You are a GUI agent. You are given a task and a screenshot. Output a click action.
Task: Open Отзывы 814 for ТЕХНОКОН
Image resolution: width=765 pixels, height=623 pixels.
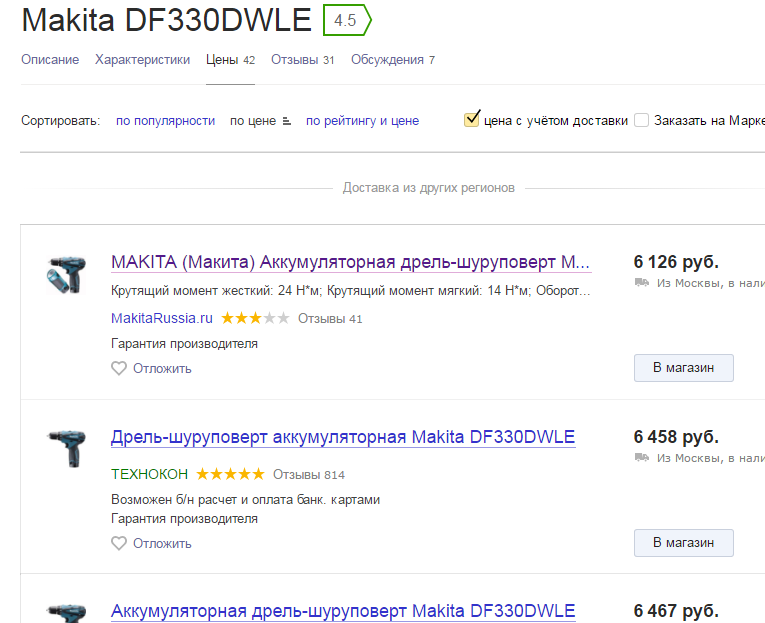(x=309, y=474)
